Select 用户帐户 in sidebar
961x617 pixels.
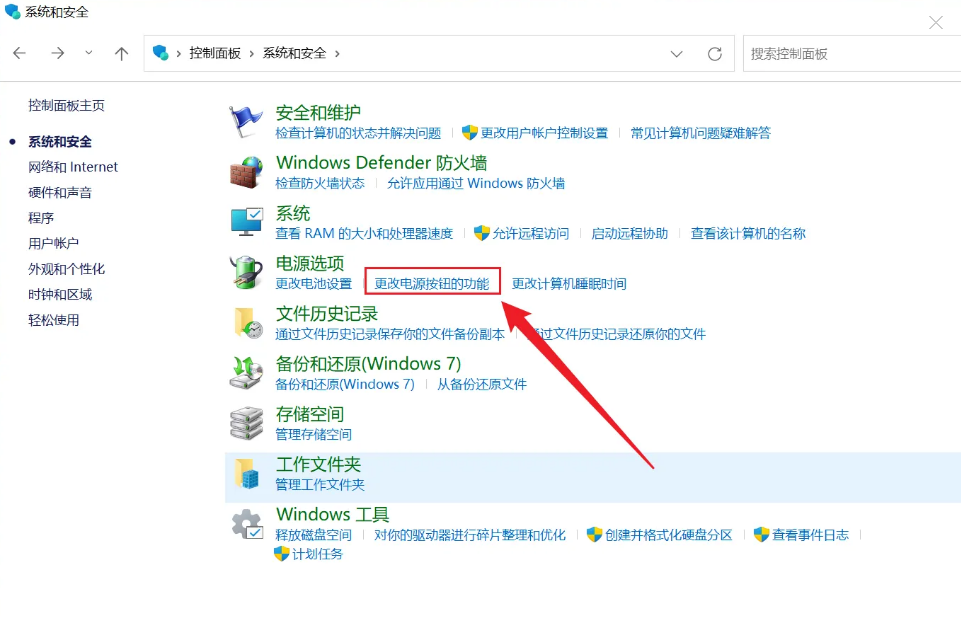tap(53, 243)
